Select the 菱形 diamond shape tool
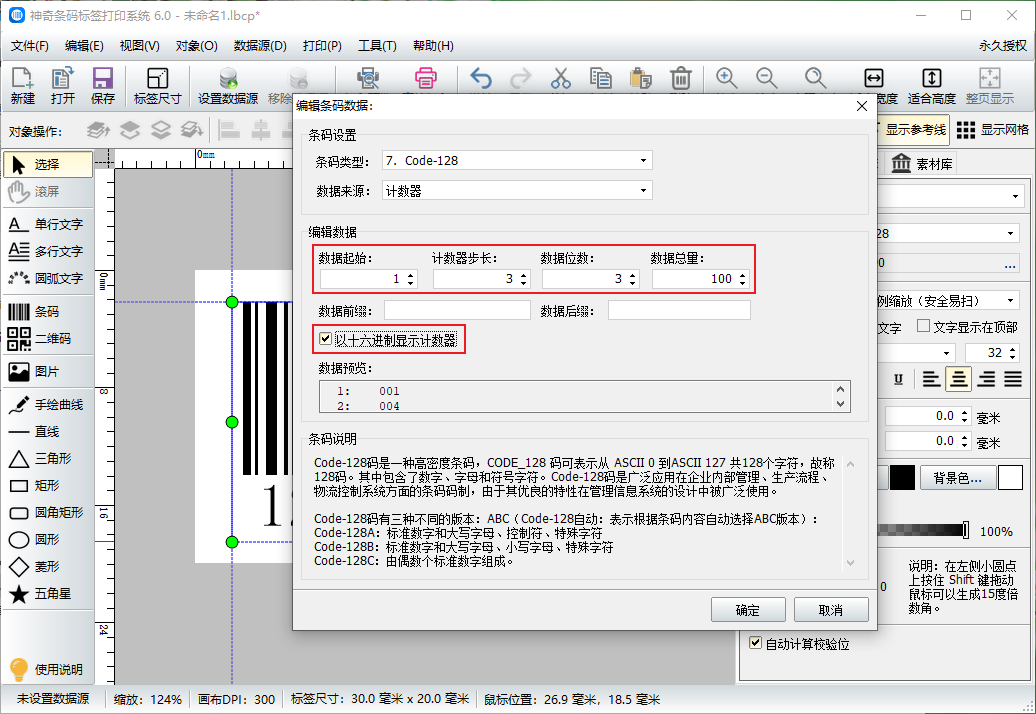The width and height of the screenshot is (1036, 714). (x=48, y=567)
